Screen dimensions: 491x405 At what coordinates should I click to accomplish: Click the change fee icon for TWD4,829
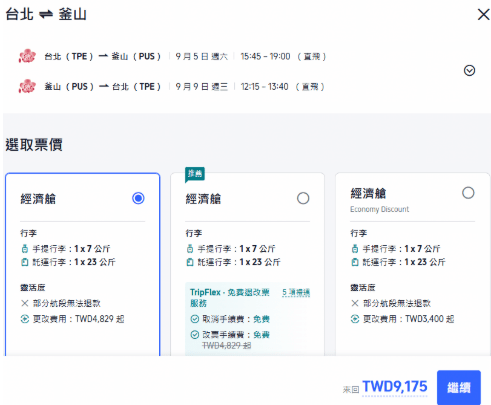tap(25, 319)
